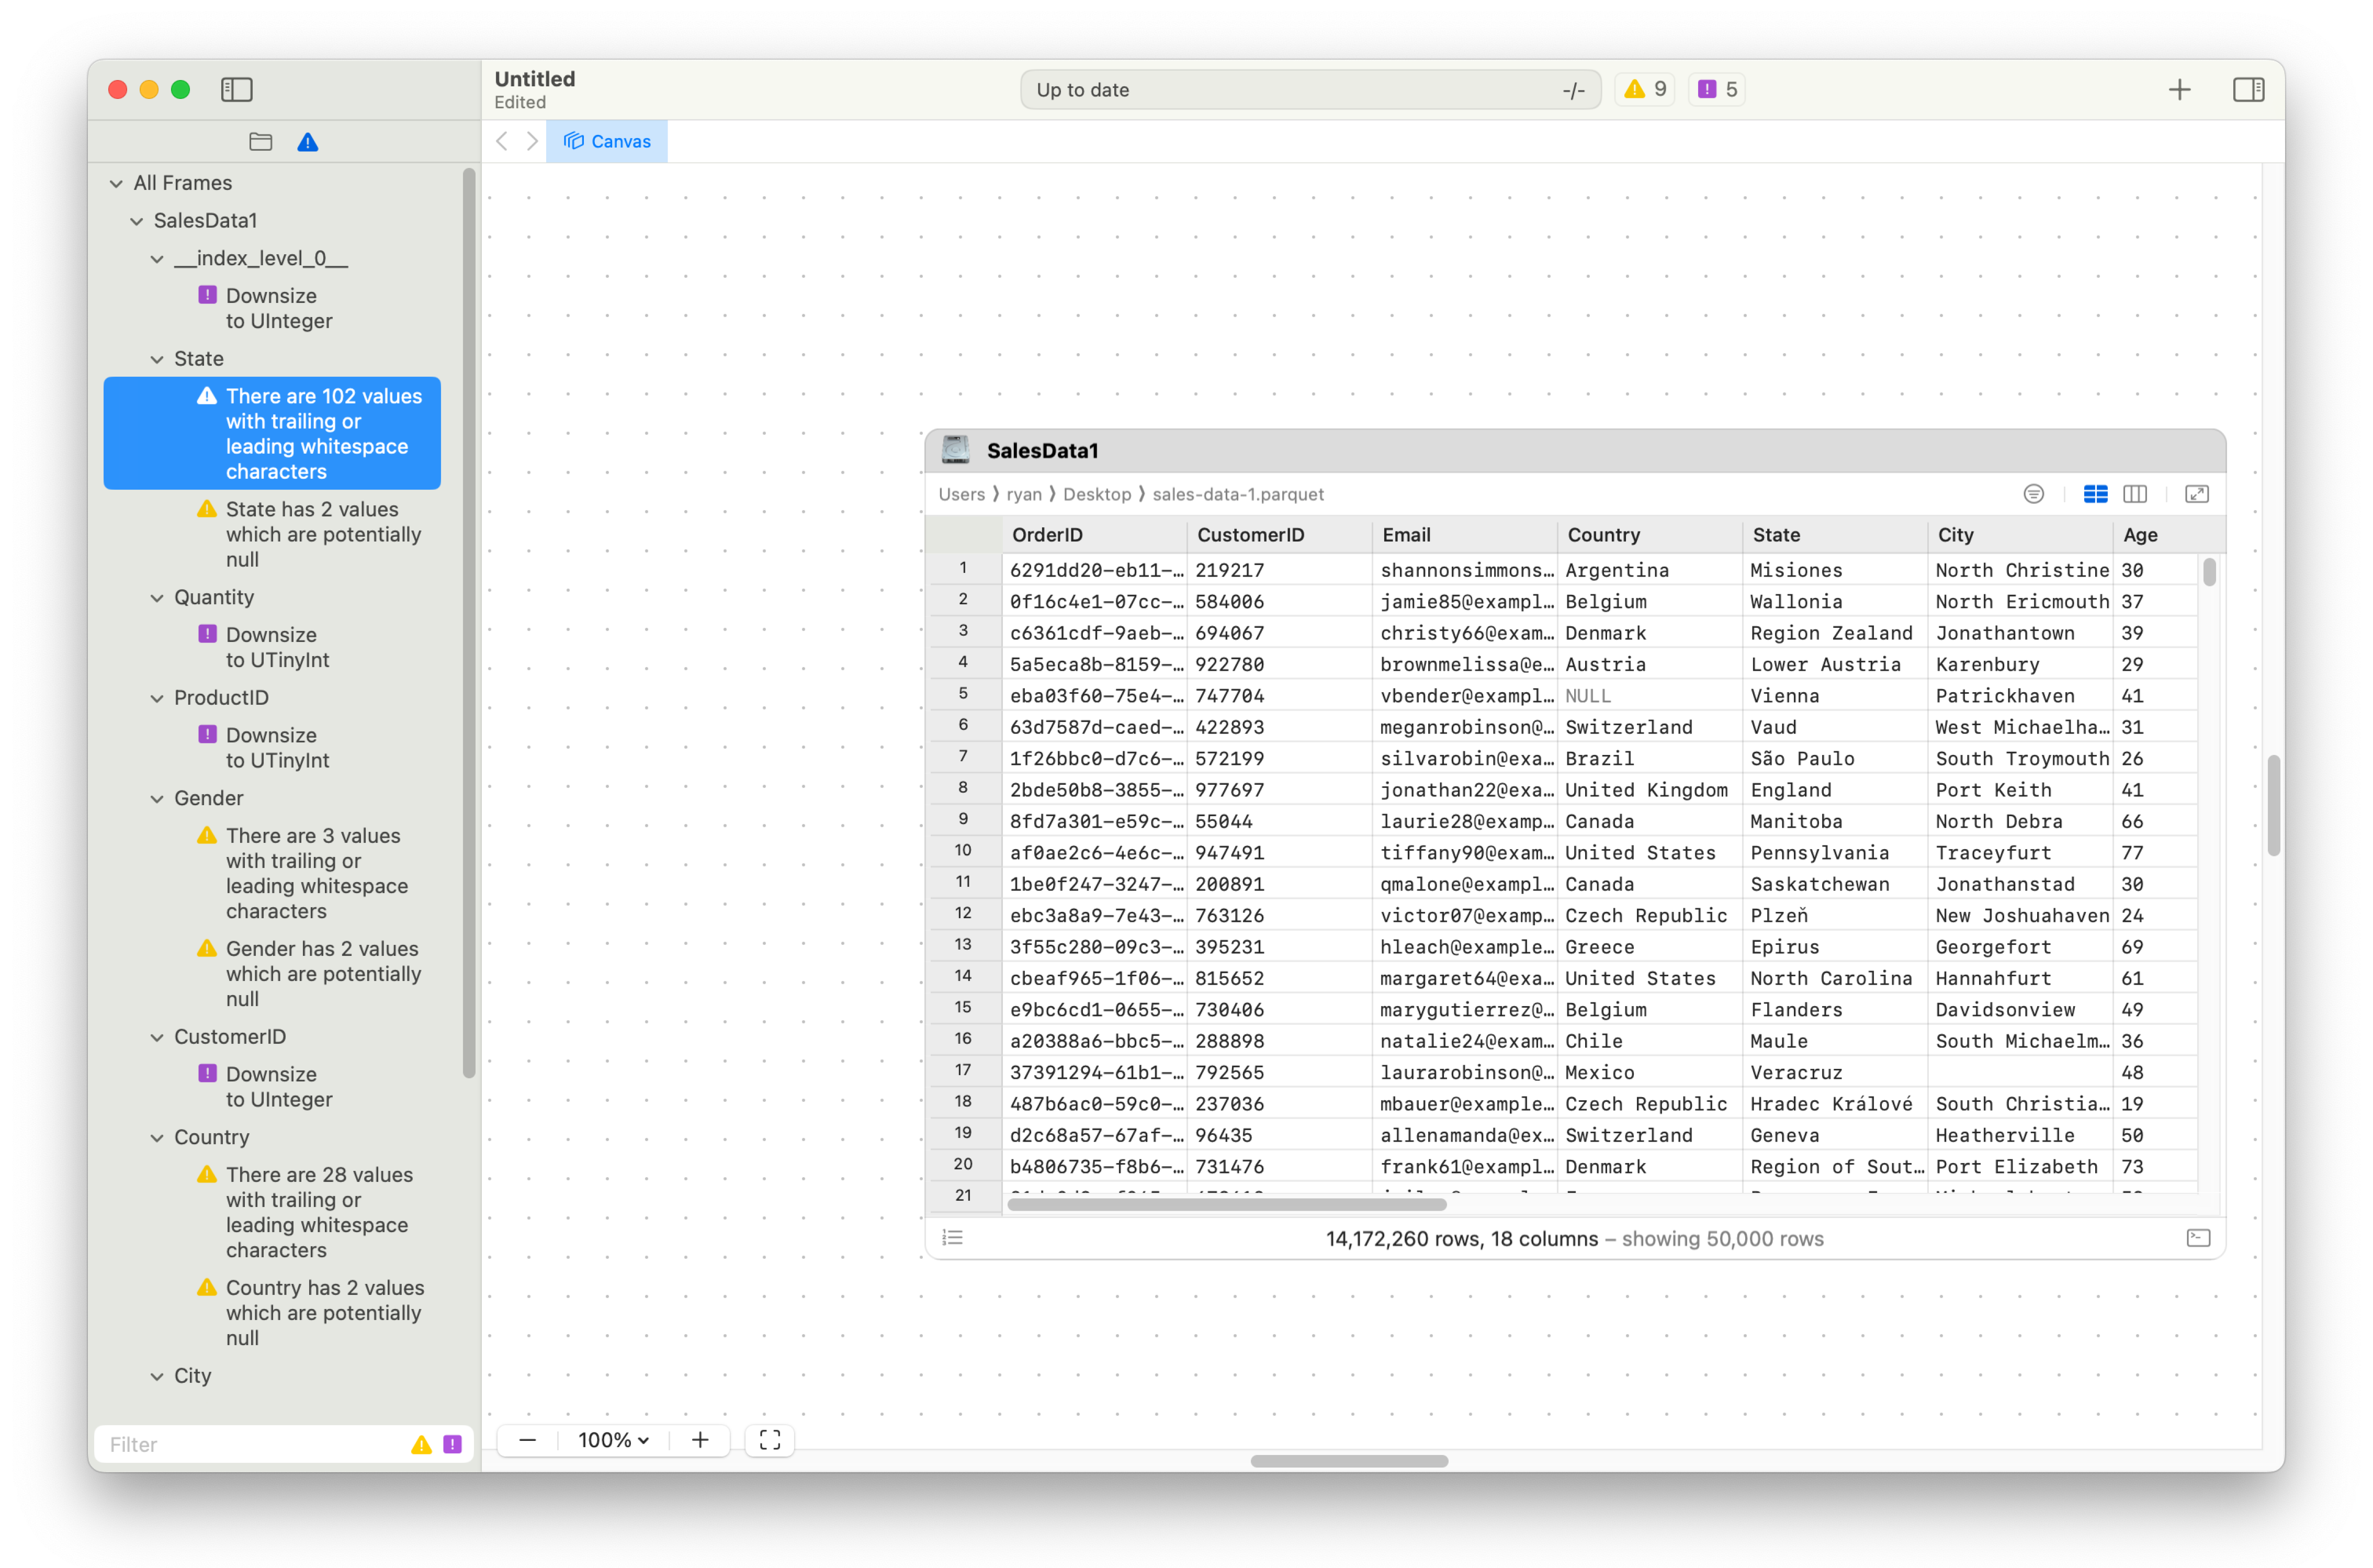Open the 100% zoom level dropdown
The width and height of the screenshot is (2373, 1568).
point(614,1440)
